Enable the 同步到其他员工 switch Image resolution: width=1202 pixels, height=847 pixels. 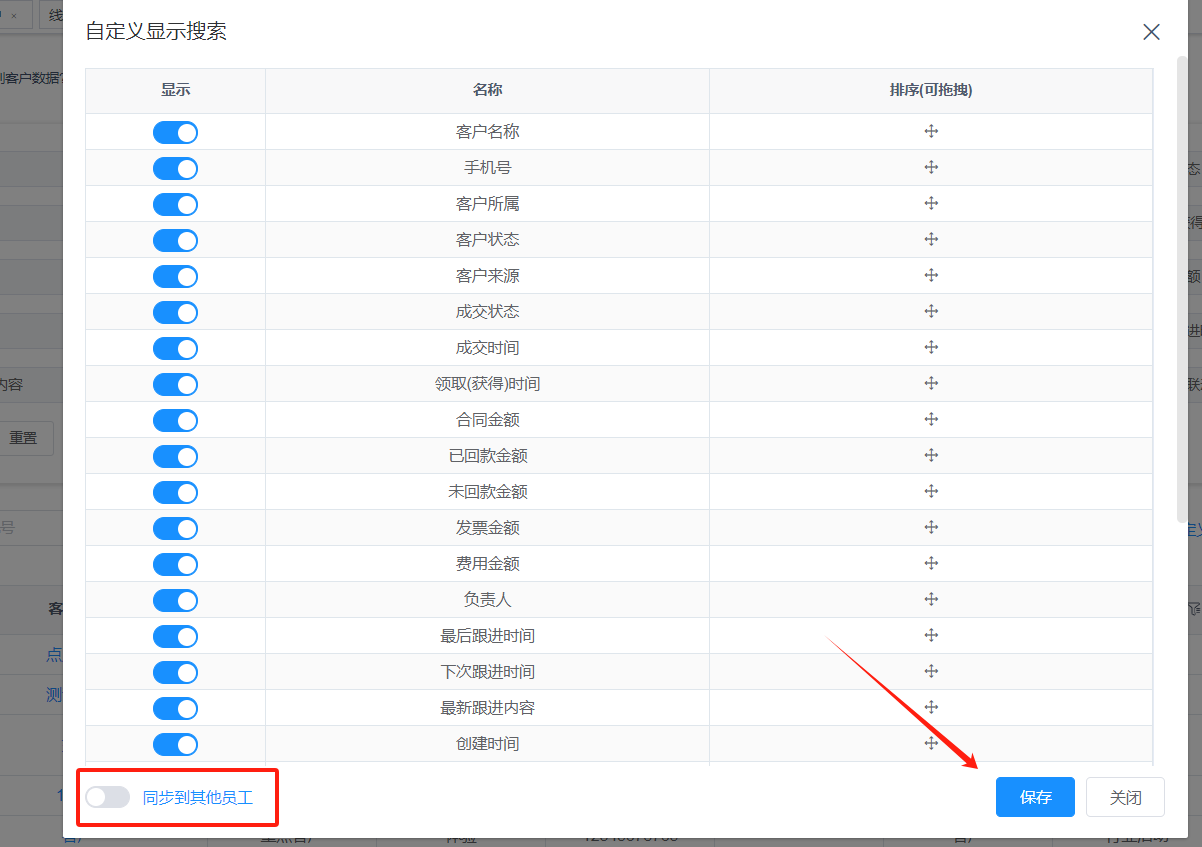107,797
